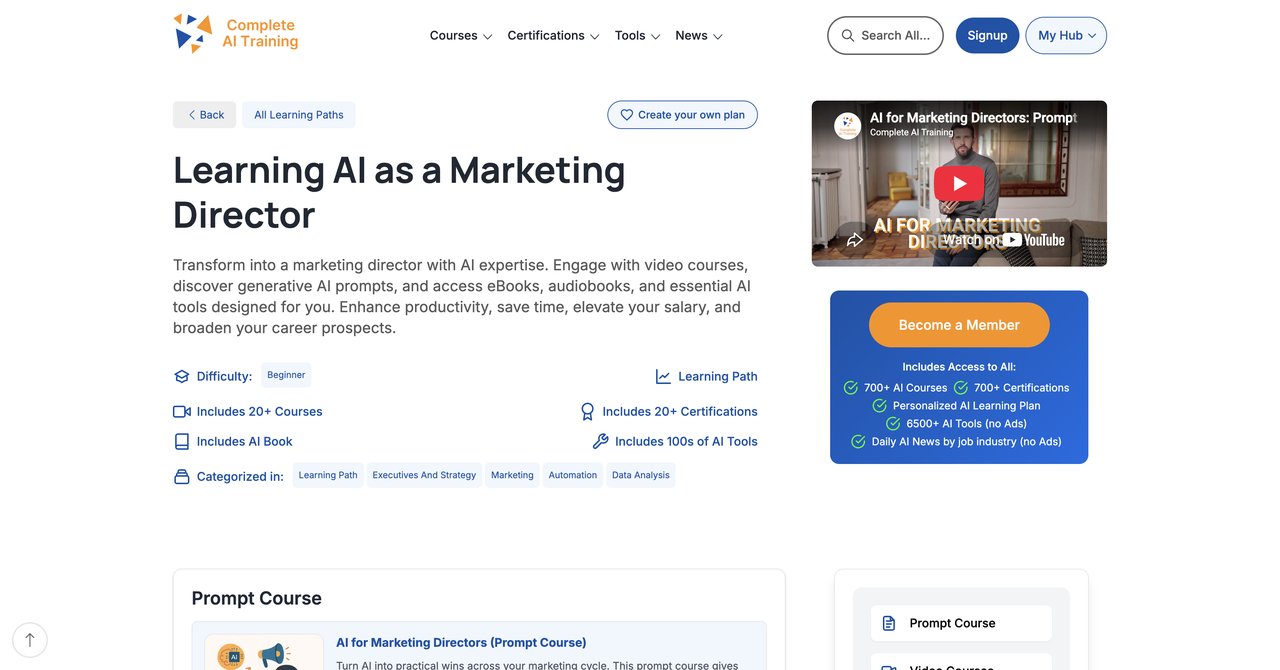Click the 700+ Certifications checkmark
Image resolution: width=1280 pixels, height=670 pixels.
point(961,388)
